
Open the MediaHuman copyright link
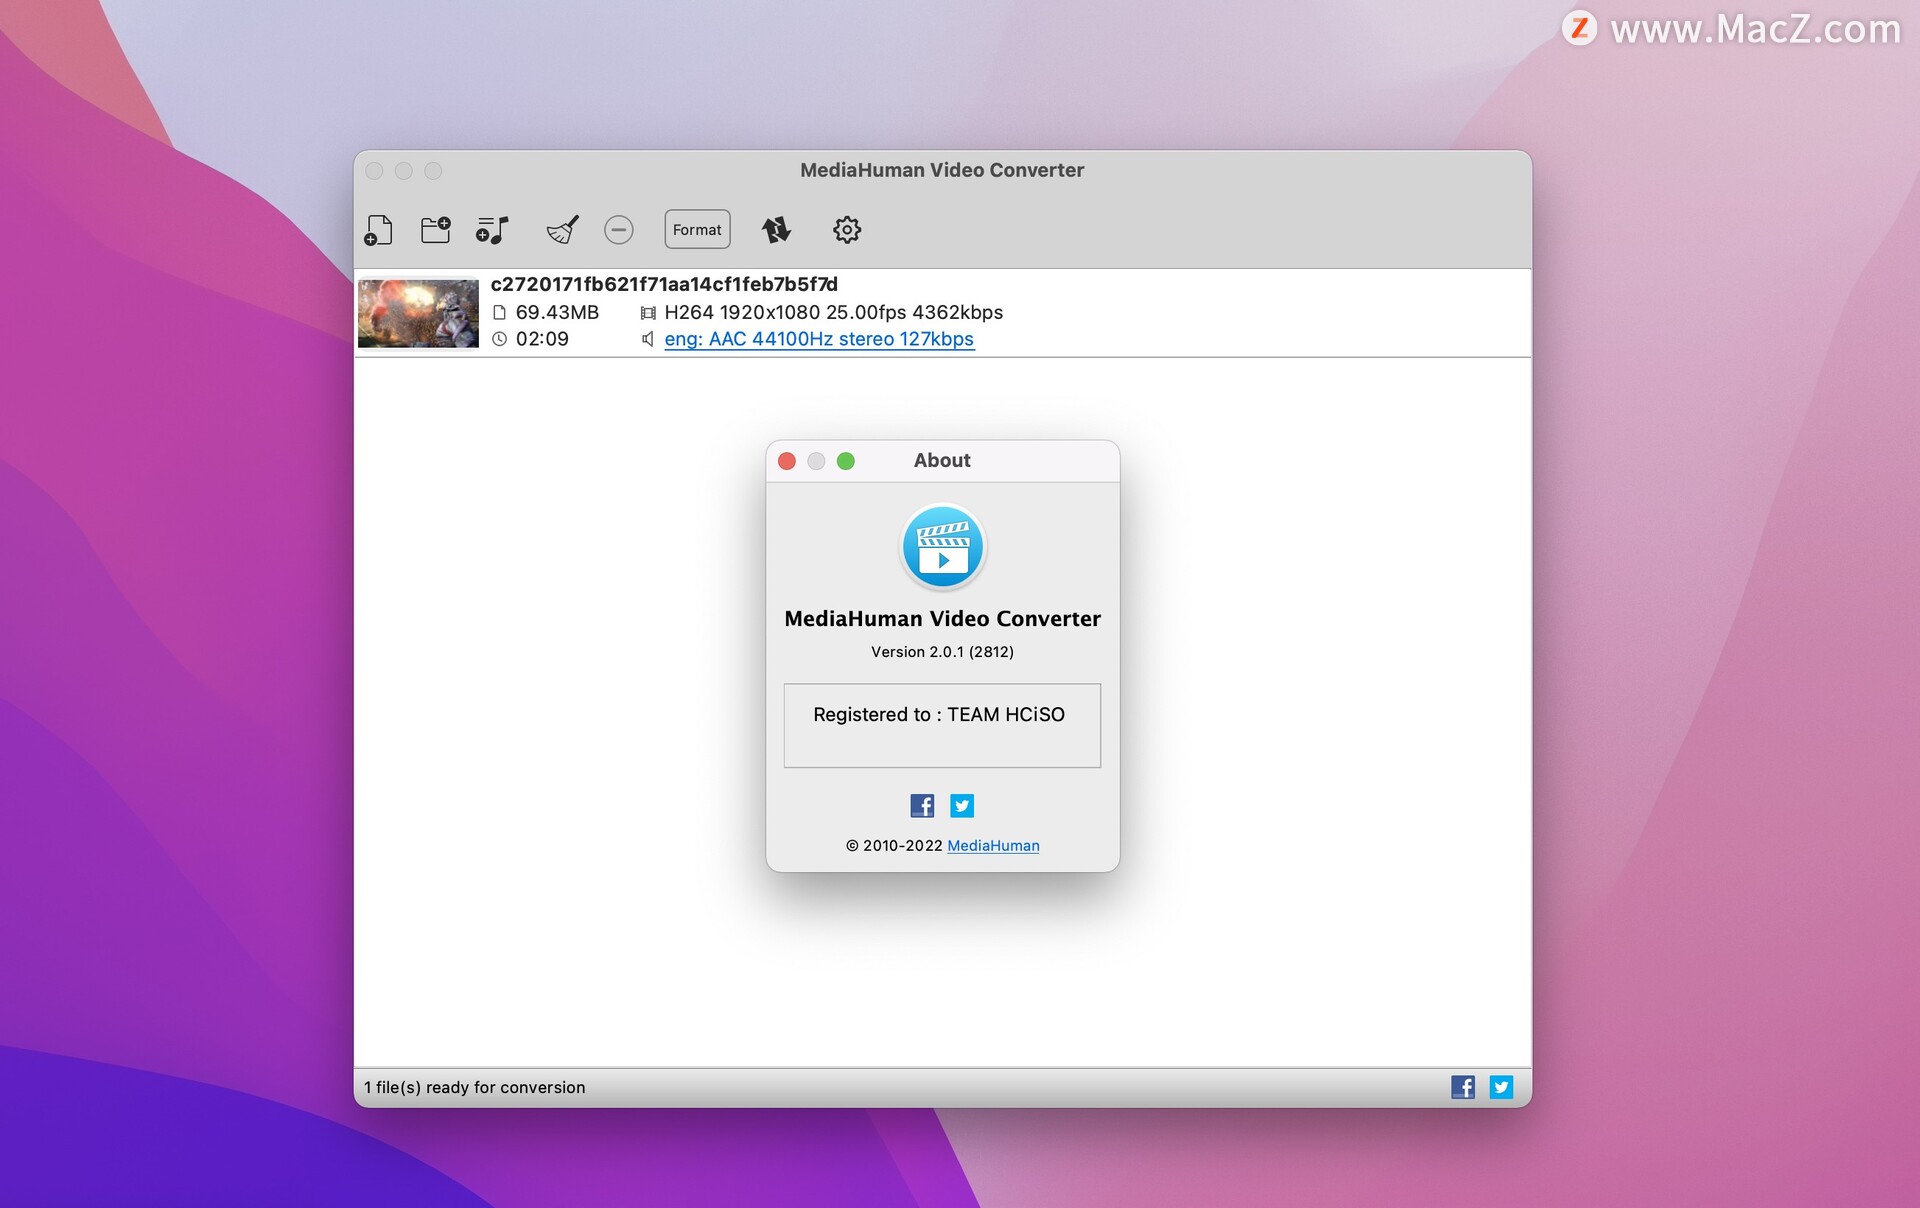[993, 845]
